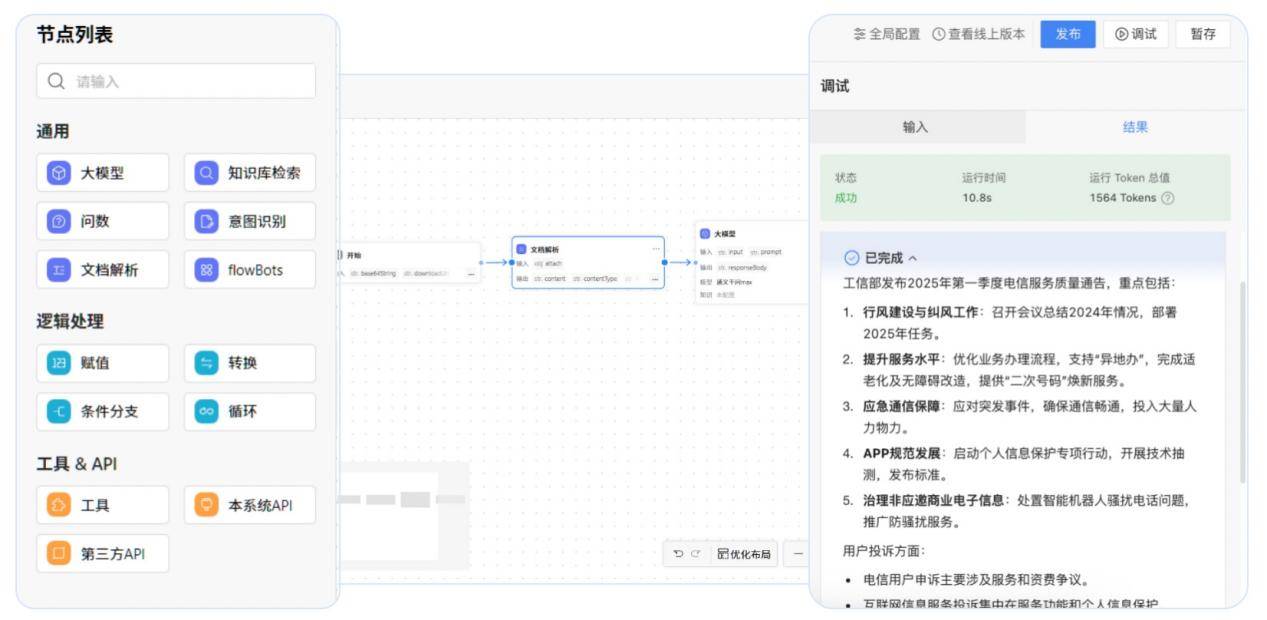Viewport: 1267px width, 620px height.
Task: Click the 发布 publish button
Action: (x=1067, y=33)
